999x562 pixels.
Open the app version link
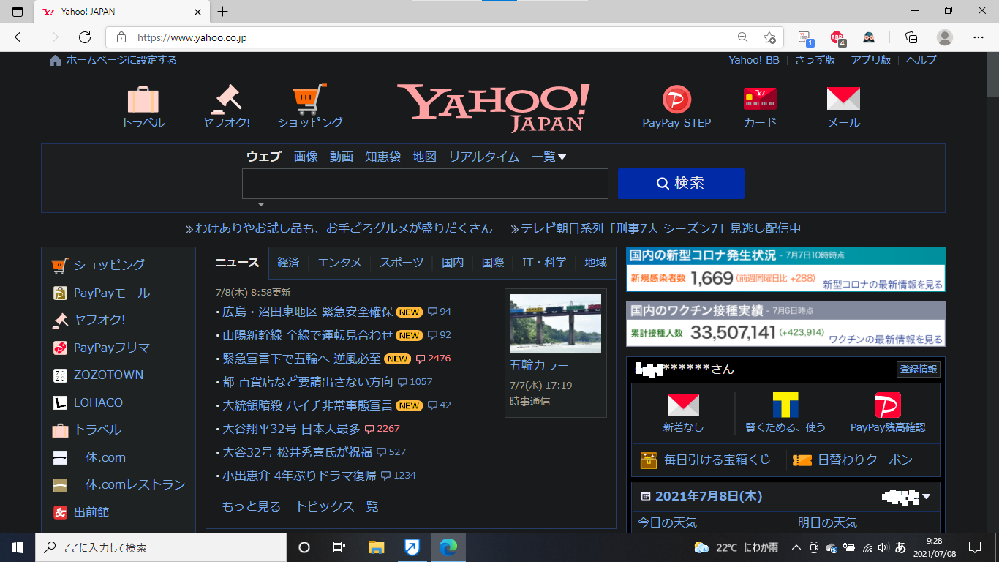(x=870, y=60)
